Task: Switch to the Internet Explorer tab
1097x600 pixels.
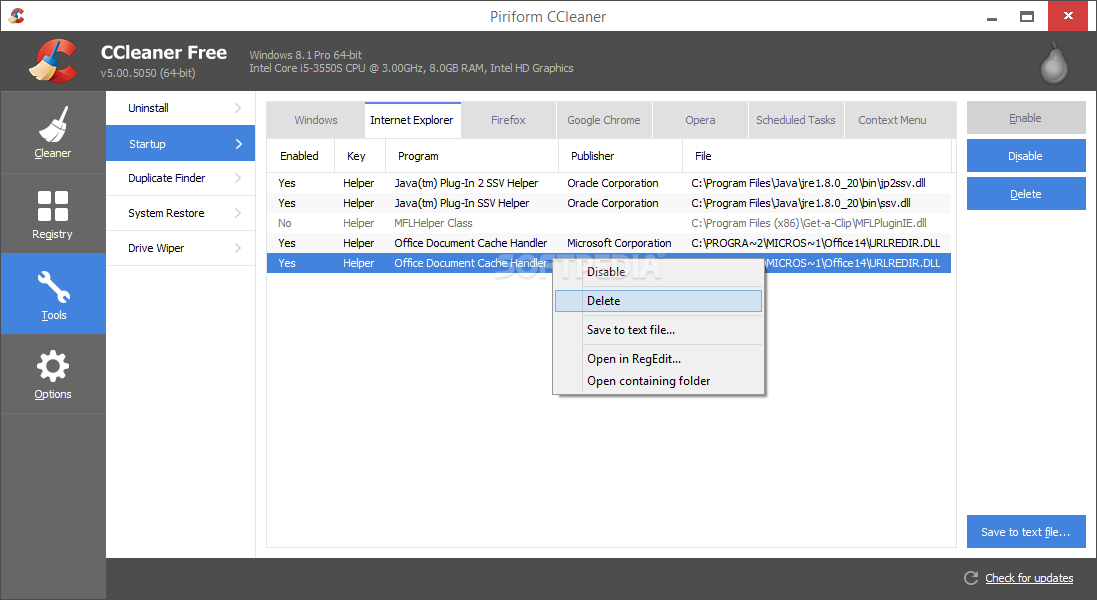Action: point(412,120)
